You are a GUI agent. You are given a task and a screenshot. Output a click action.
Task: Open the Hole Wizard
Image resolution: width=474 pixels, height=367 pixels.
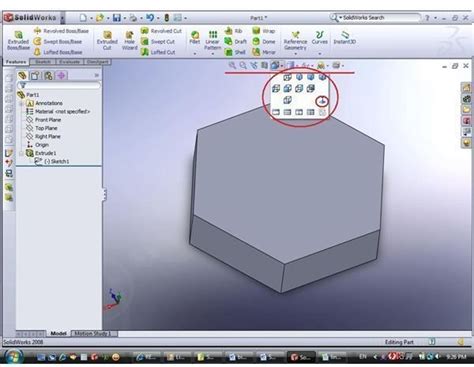[x=129, y=40]
